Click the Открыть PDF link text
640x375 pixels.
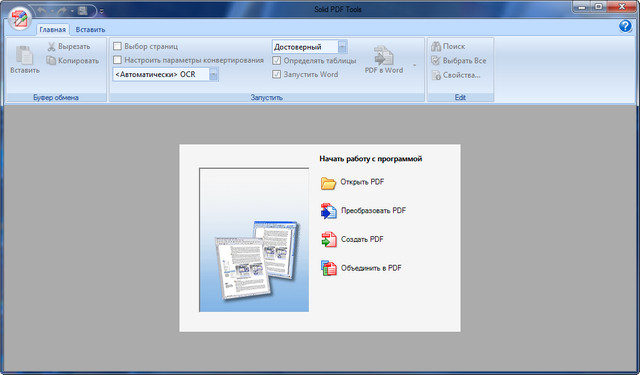[362, 182]
